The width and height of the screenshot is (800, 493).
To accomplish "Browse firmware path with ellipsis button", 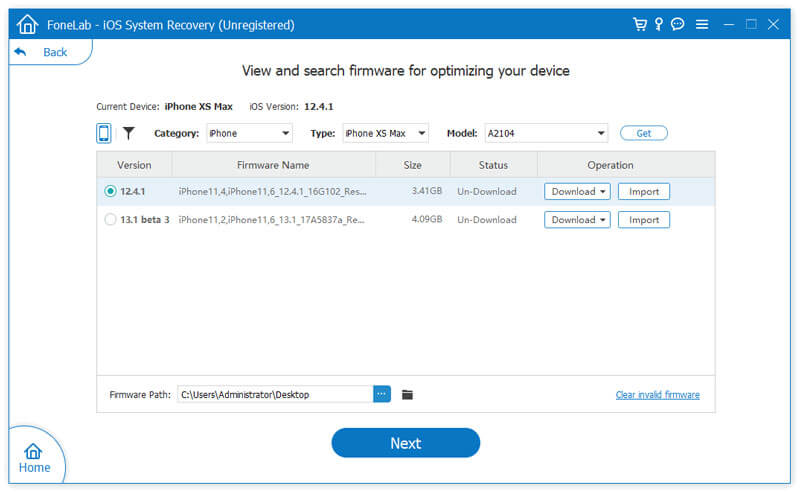I will (x=382, y=394).
